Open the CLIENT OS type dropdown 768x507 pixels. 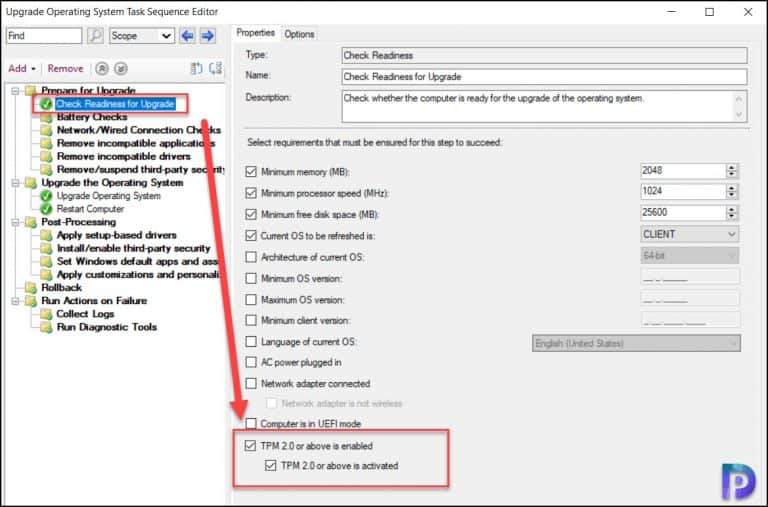tap(690, 235)
